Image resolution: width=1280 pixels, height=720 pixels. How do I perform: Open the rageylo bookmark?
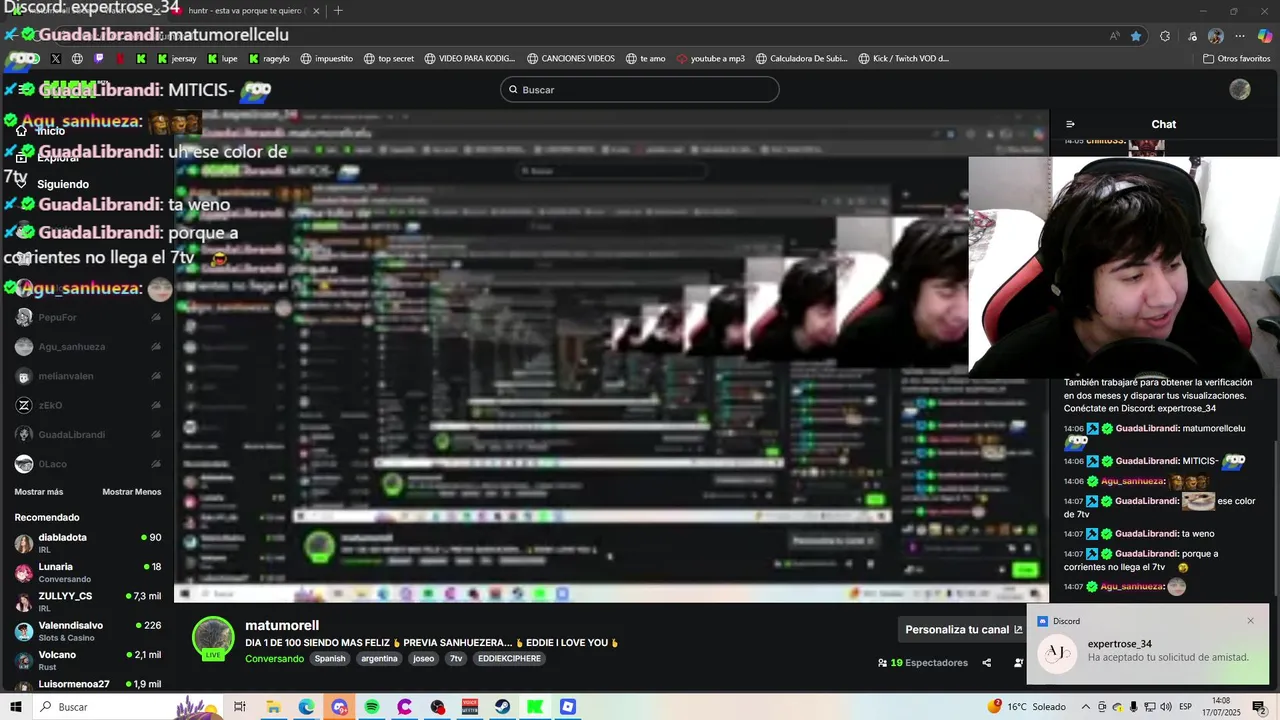click(x=269, y=59)
